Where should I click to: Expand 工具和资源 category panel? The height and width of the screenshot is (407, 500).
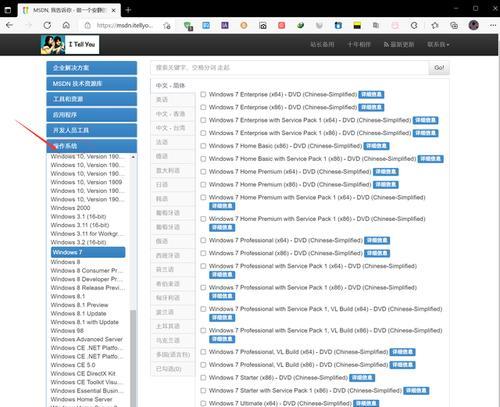point(92,99)
